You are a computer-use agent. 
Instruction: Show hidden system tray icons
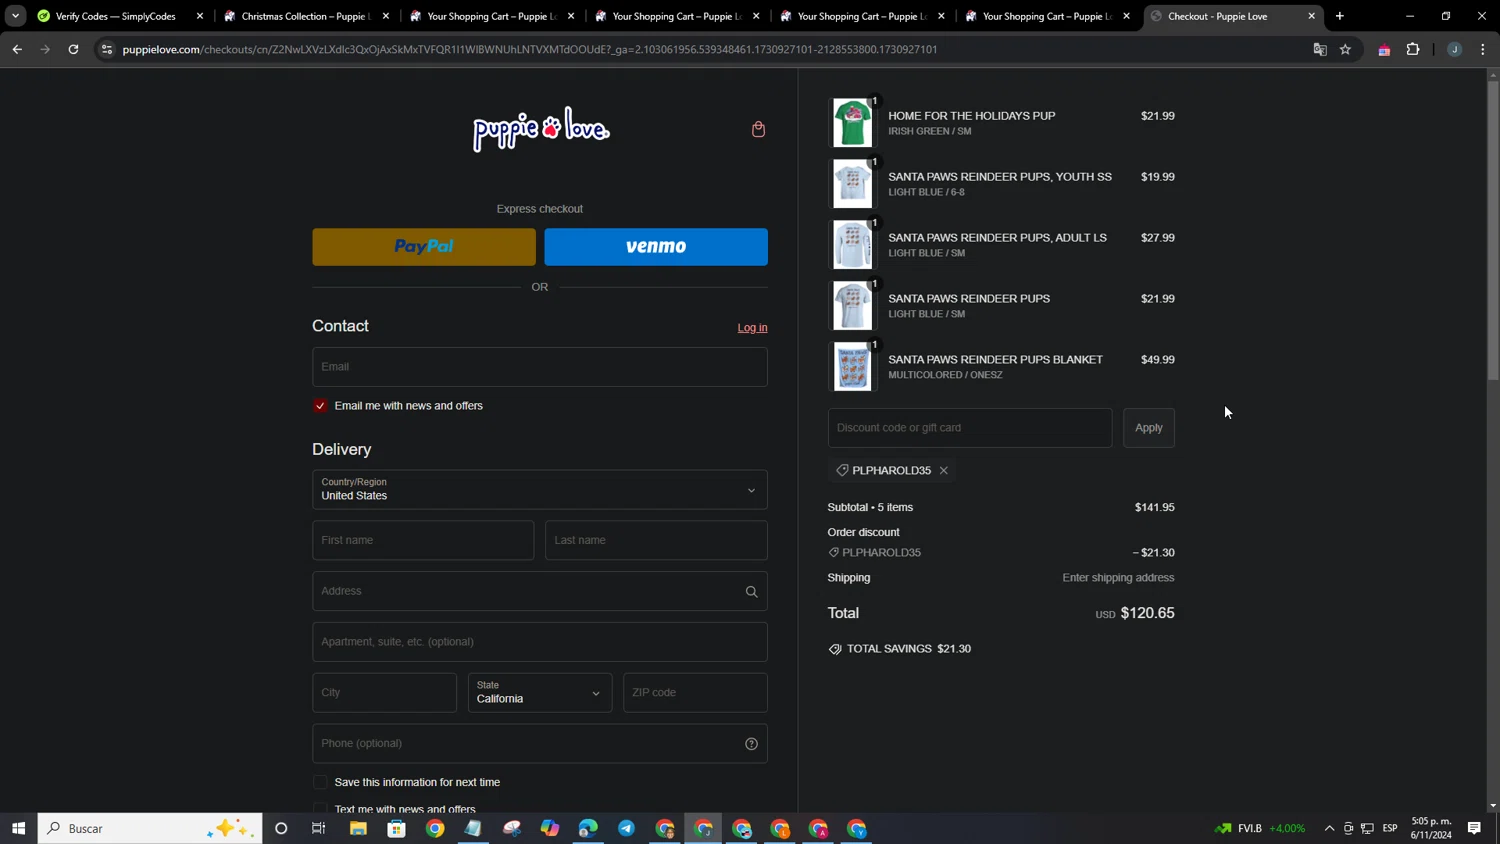[1329, 828]
